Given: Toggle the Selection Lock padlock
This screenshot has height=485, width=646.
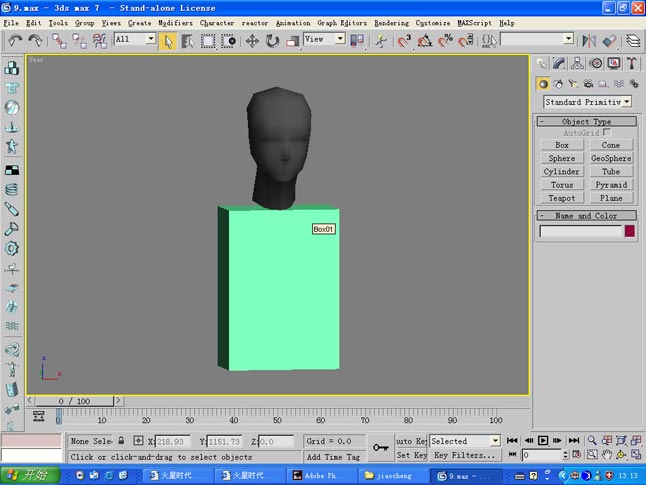Looking at the screenshot, I should pyautogui.click(x=121, y=440).
